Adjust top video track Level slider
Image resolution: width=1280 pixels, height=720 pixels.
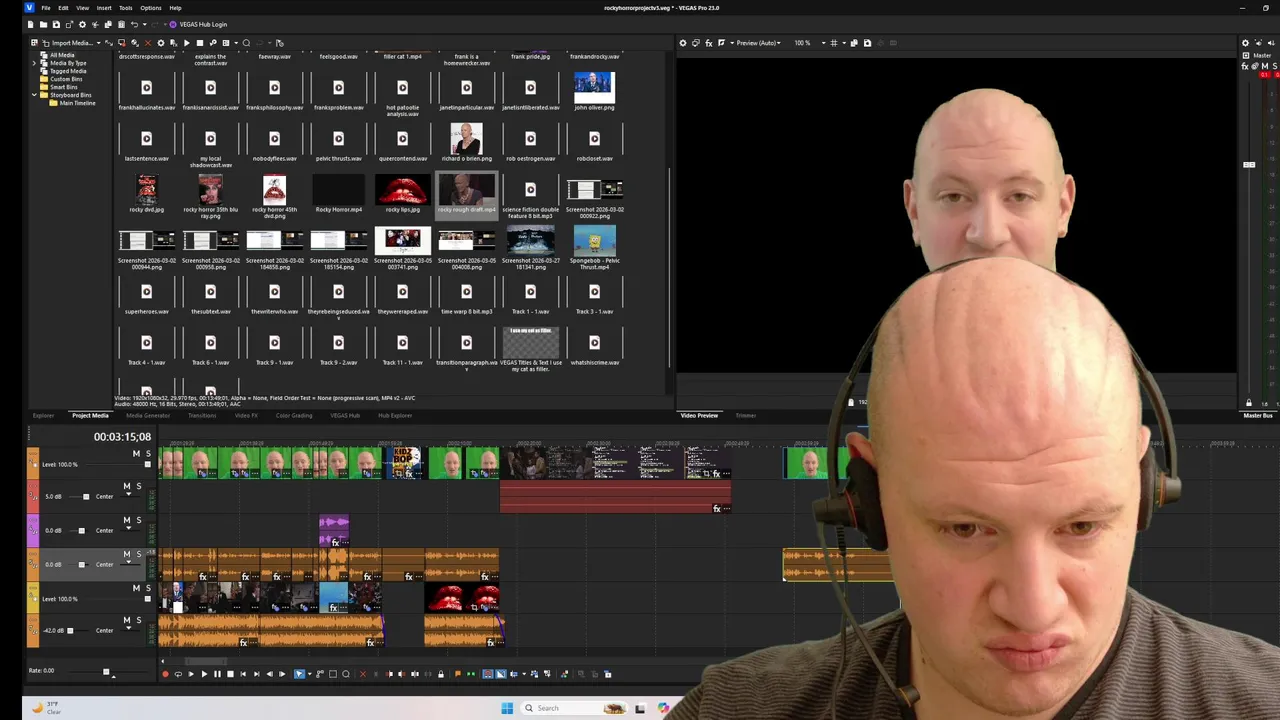(148, 464)
